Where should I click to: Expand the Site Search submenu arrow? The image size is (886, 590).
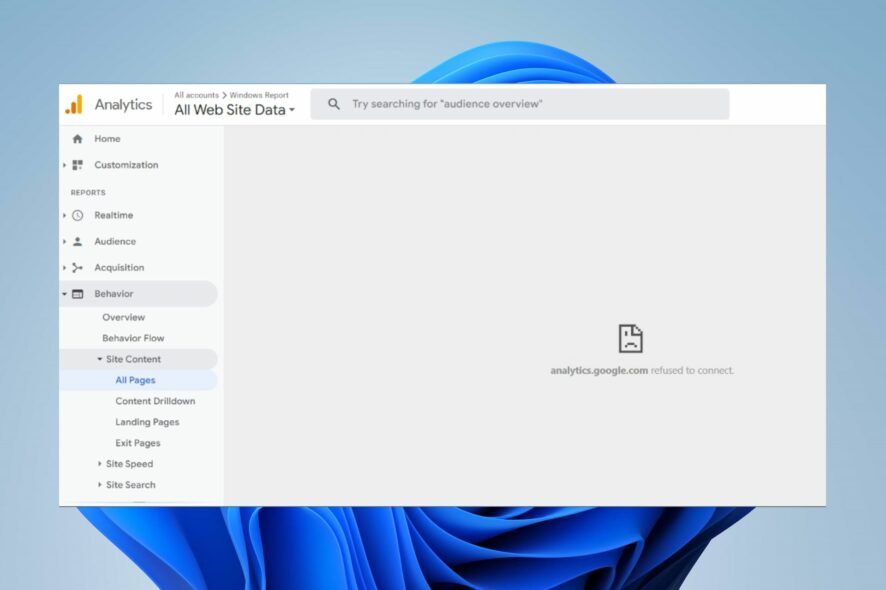[x=99, y=485]
